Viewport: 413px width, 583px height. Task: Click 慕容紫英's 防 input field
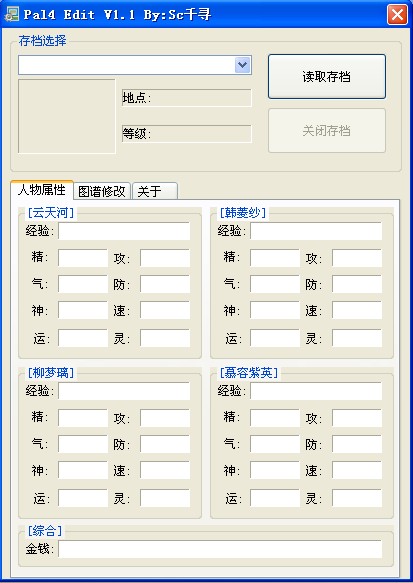click(x=357, y=444)
